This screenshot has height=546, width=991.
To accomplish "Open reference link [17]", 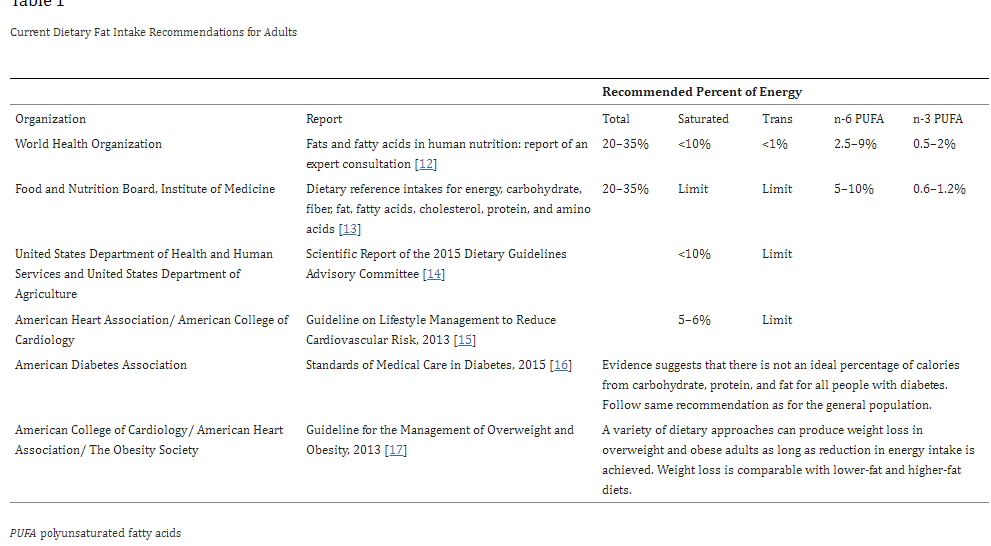I will (396, 450).
